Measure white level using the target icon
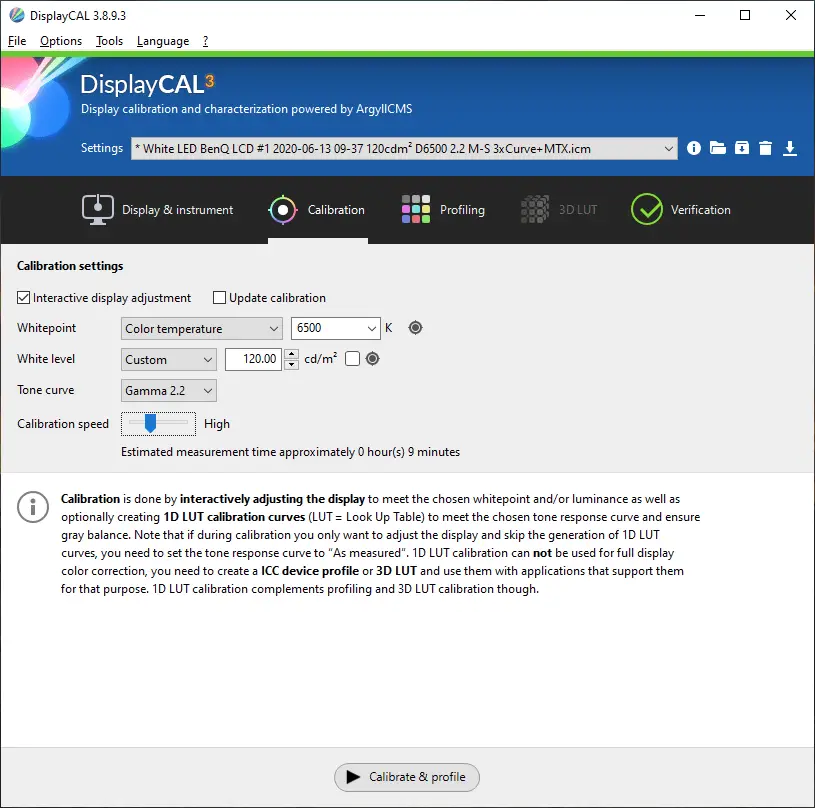 coord(373,359)
